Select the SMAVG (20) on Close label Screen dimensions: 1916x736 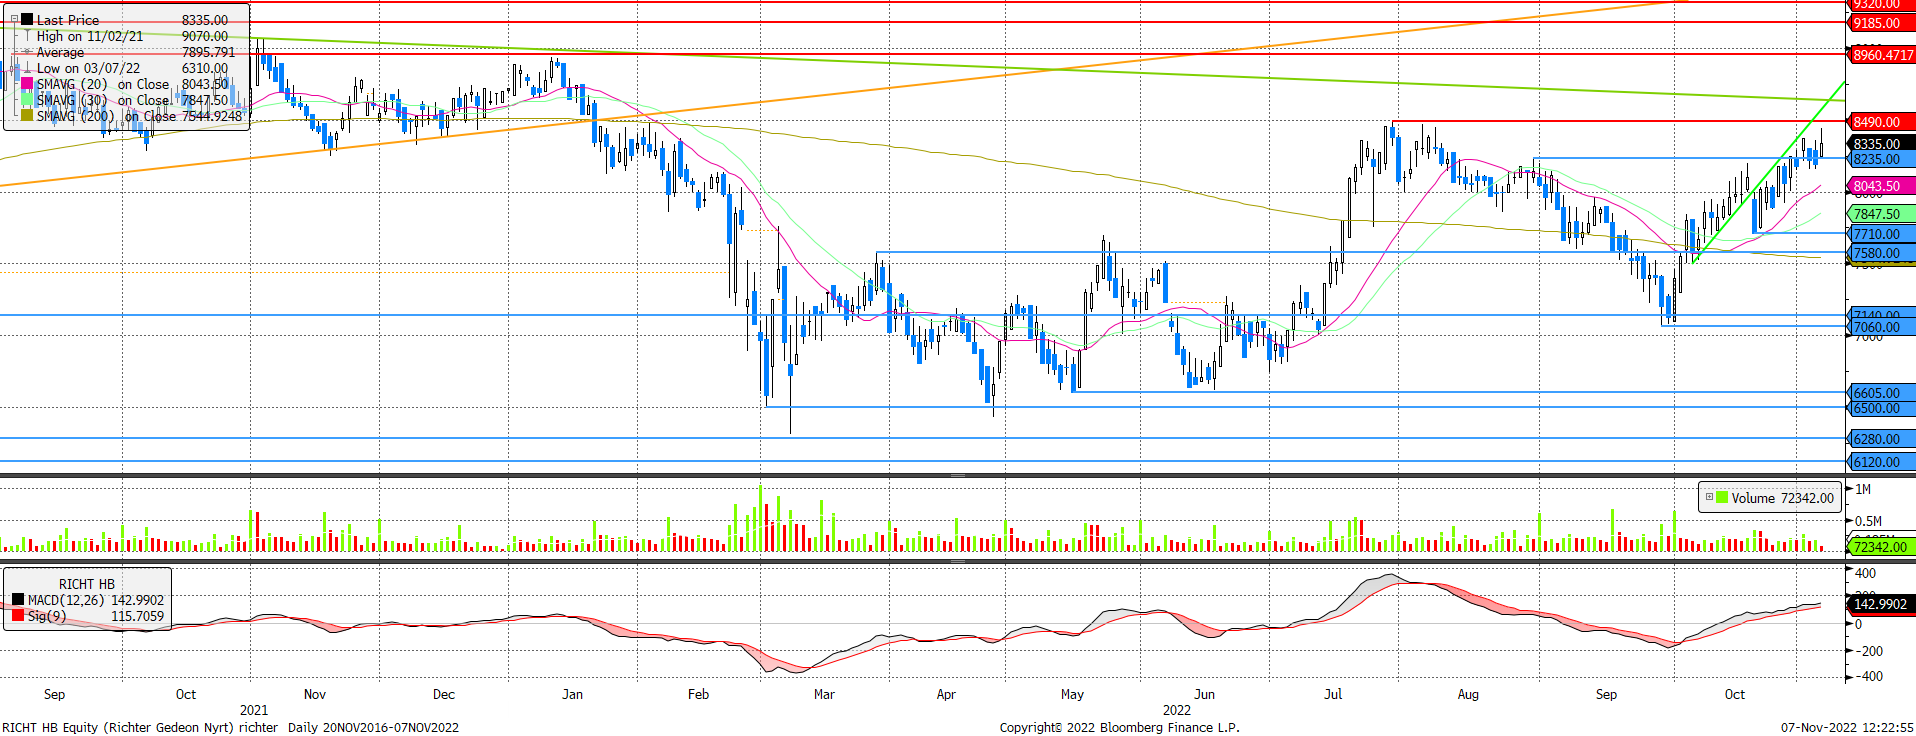pyautogui.click(x=103, y=84)
